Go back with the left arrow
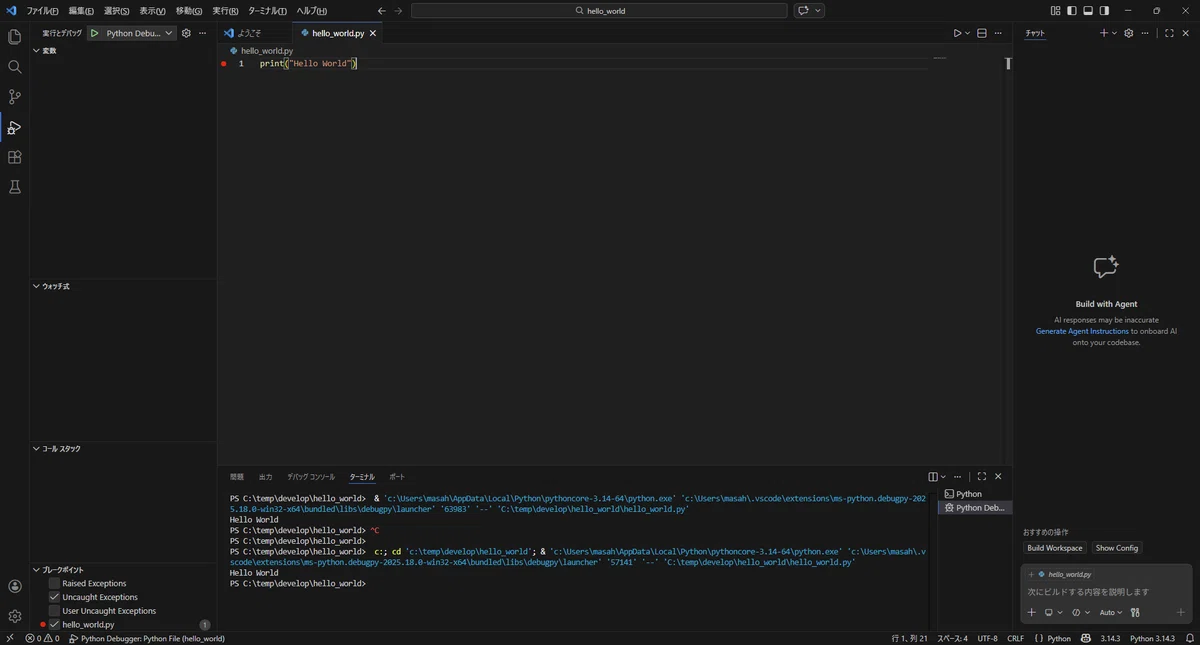Image resolution: width=1200 pixels, height=645 pixels. tap(382, 10)
